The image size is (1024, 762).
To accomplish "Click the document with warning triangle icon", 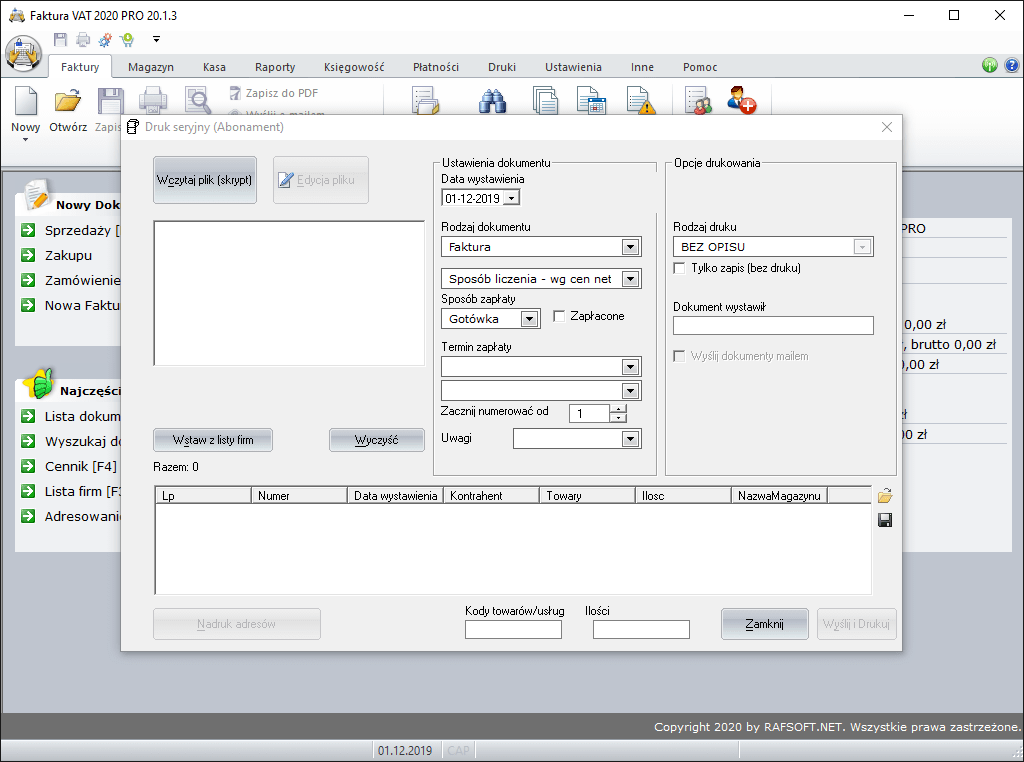I will click(641, 101).
